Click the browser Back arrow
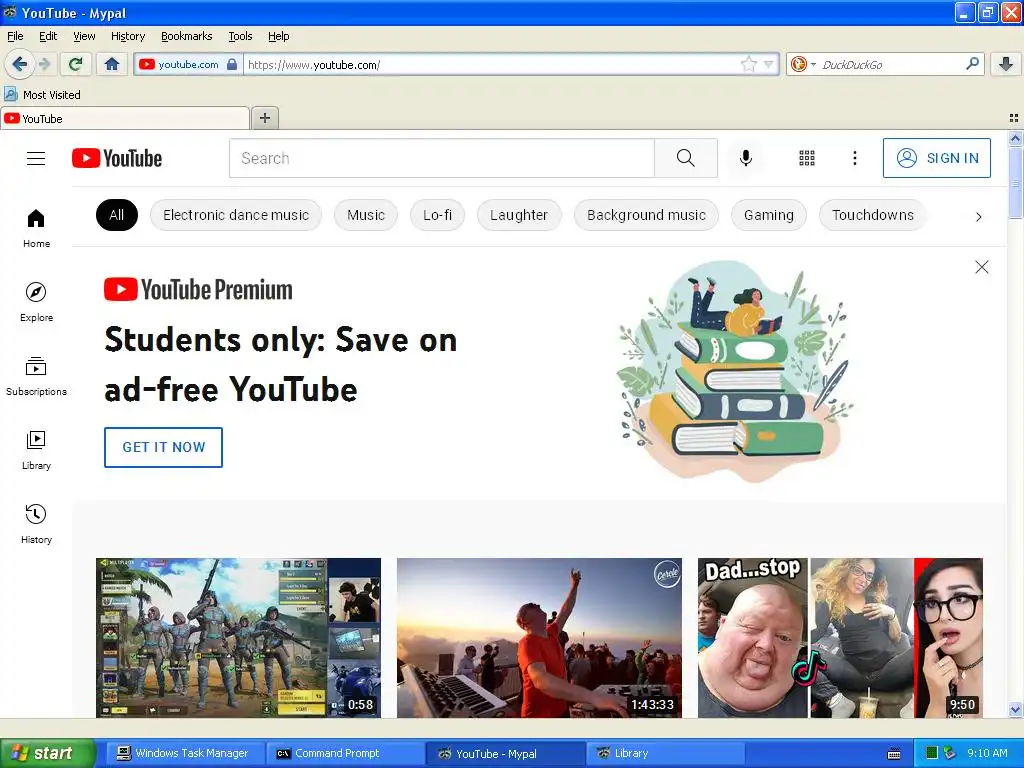 18,64
